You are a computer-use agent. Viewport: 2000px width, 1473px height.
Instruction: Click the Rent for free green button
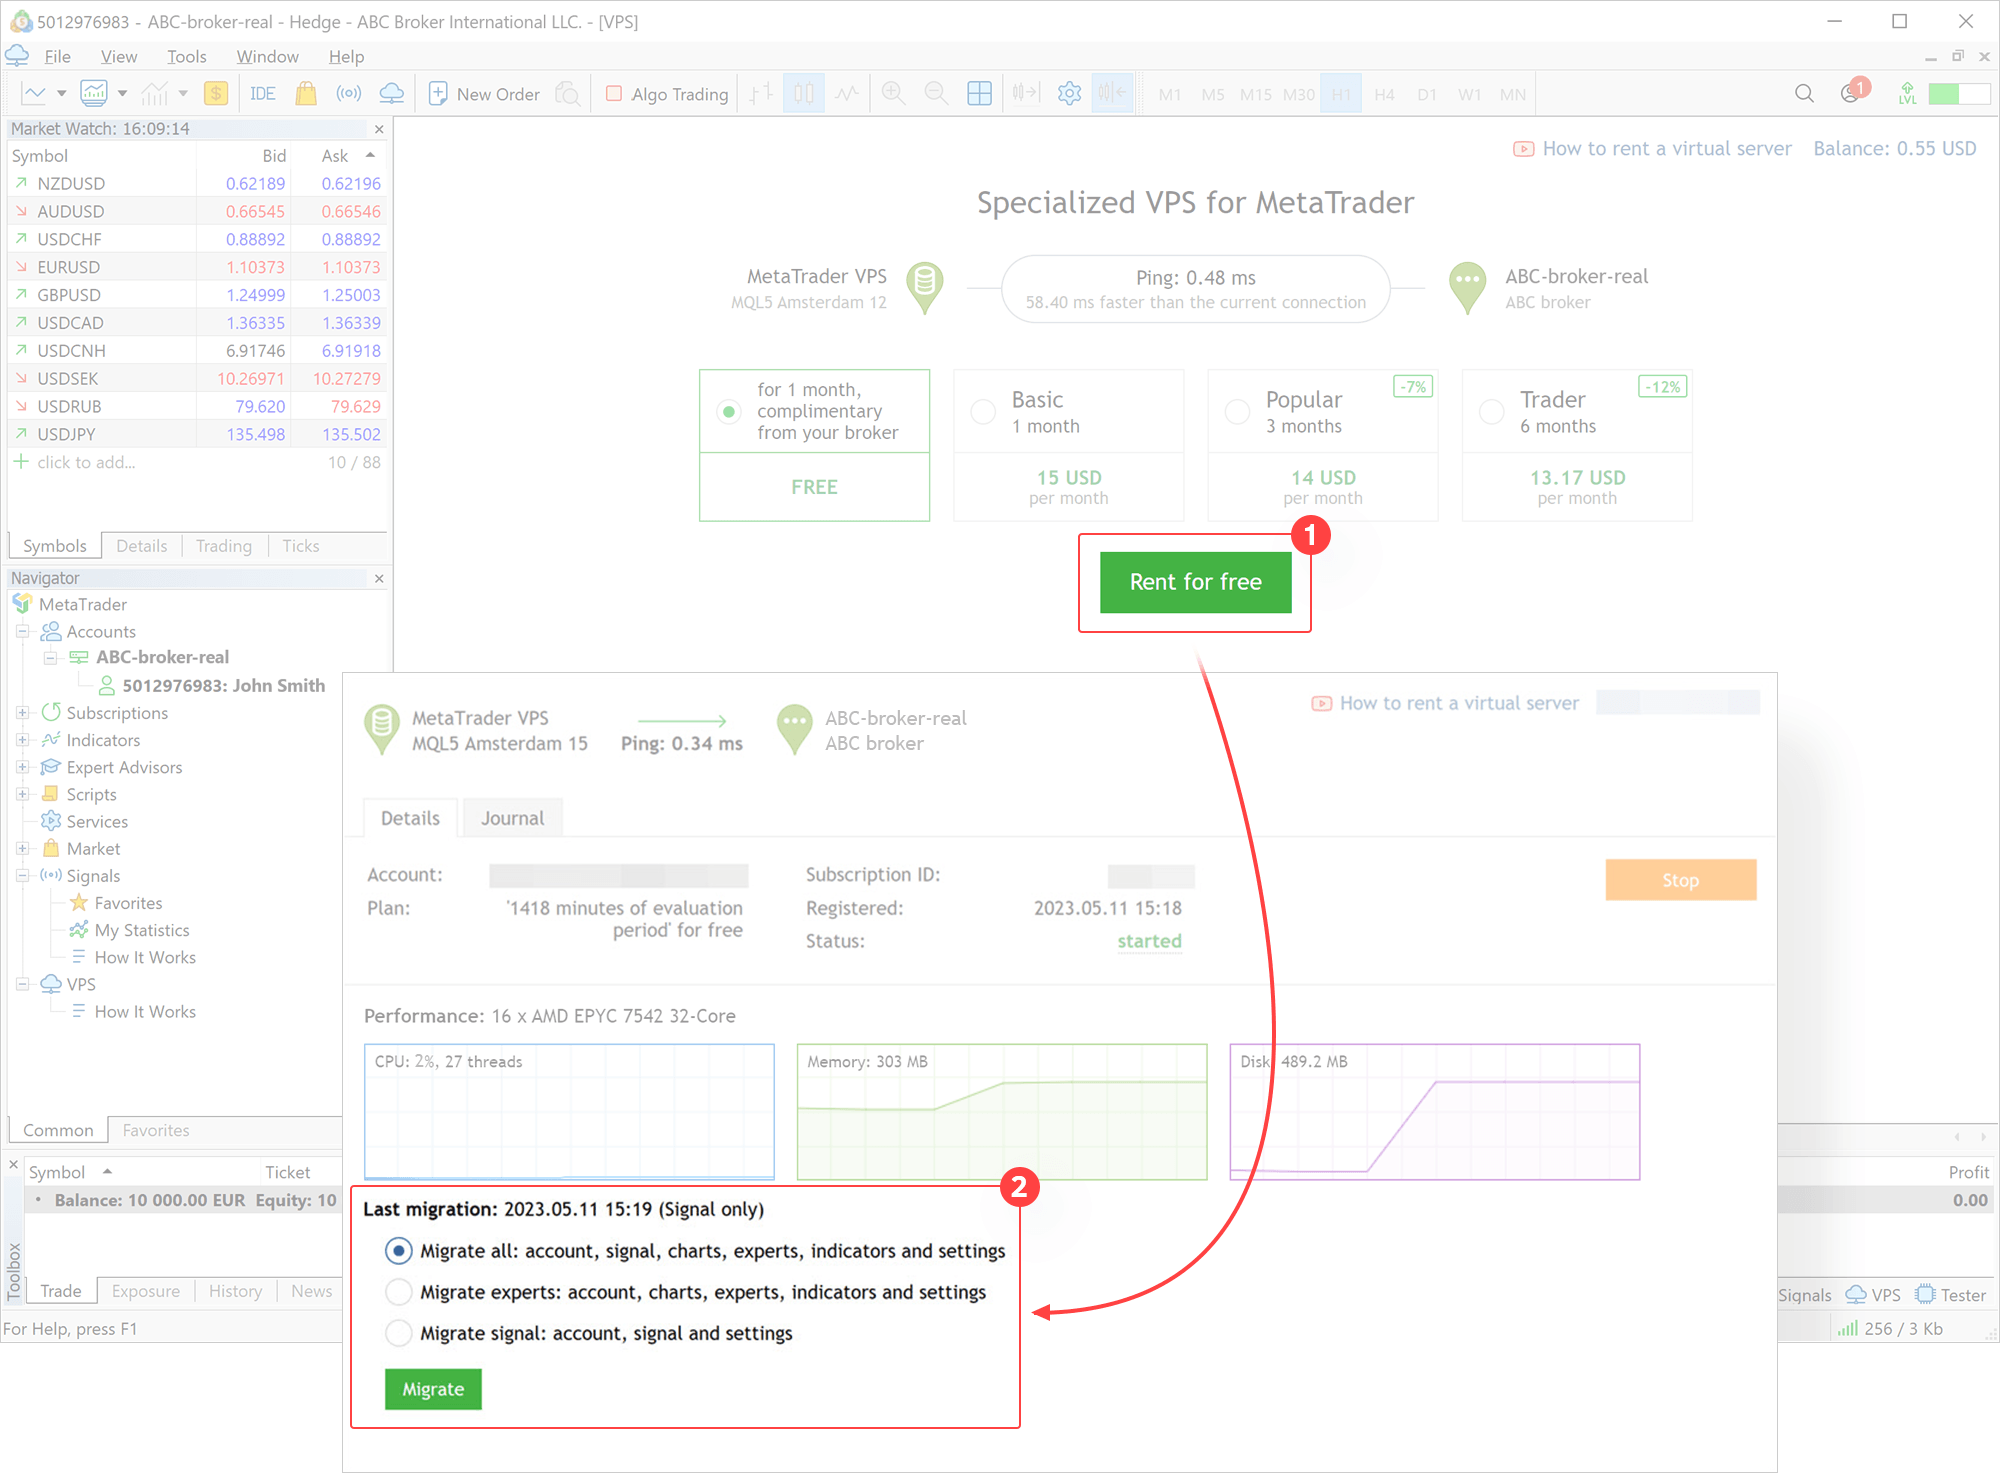click(x=1196, y=581)
